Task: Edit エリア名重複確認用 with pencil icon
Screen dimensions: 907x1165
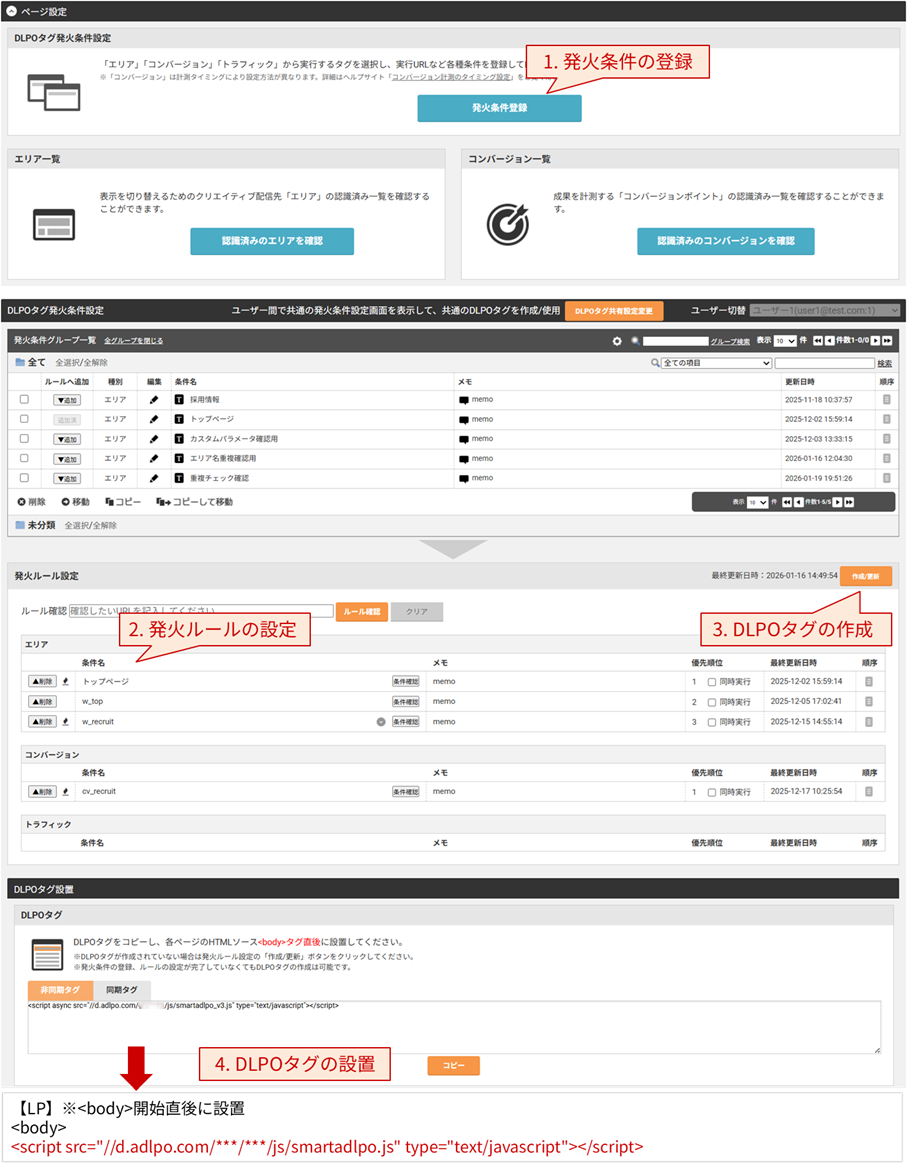Action: [x=154, y=458]
